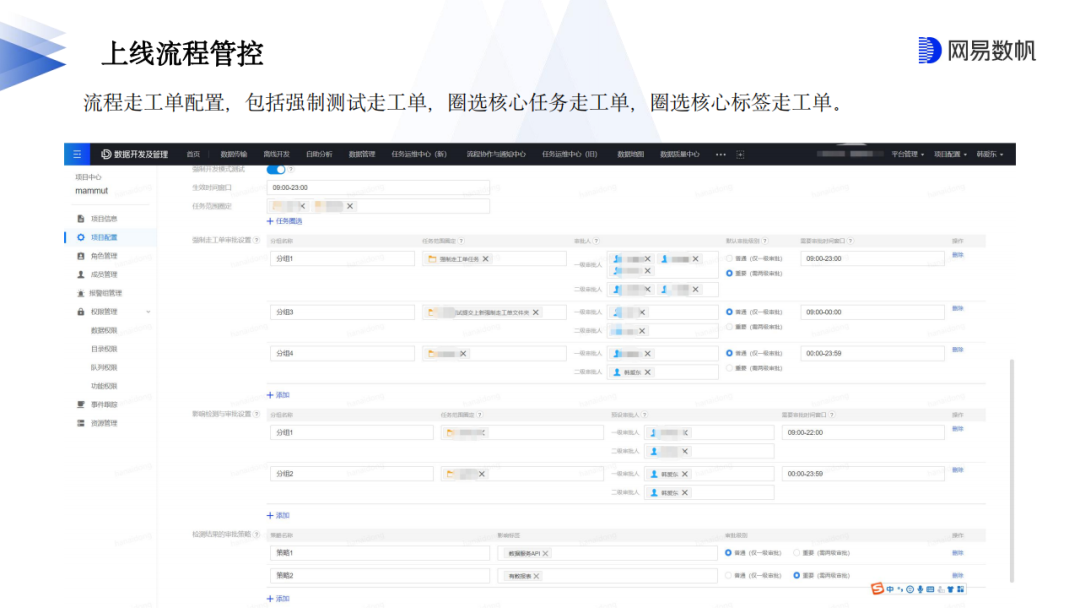Add a group under 强制走工单审批设置
1080x608 pixels.
coord(278,395)
